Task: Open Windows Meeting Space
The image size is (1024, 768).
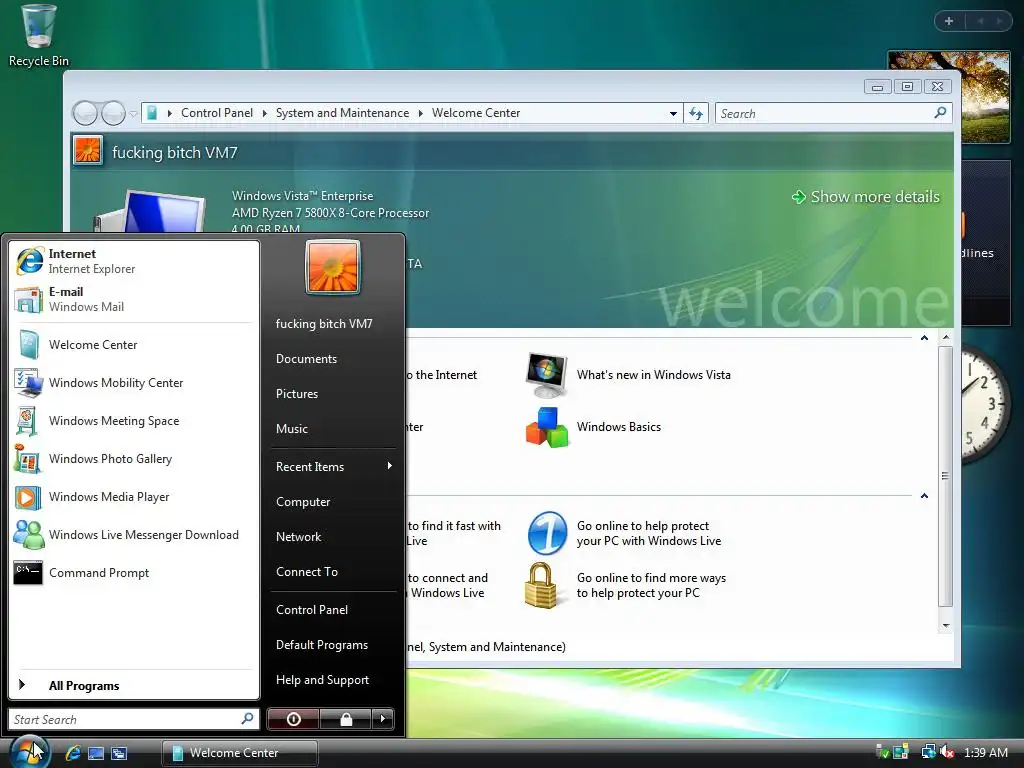Action: click(134, 421)
